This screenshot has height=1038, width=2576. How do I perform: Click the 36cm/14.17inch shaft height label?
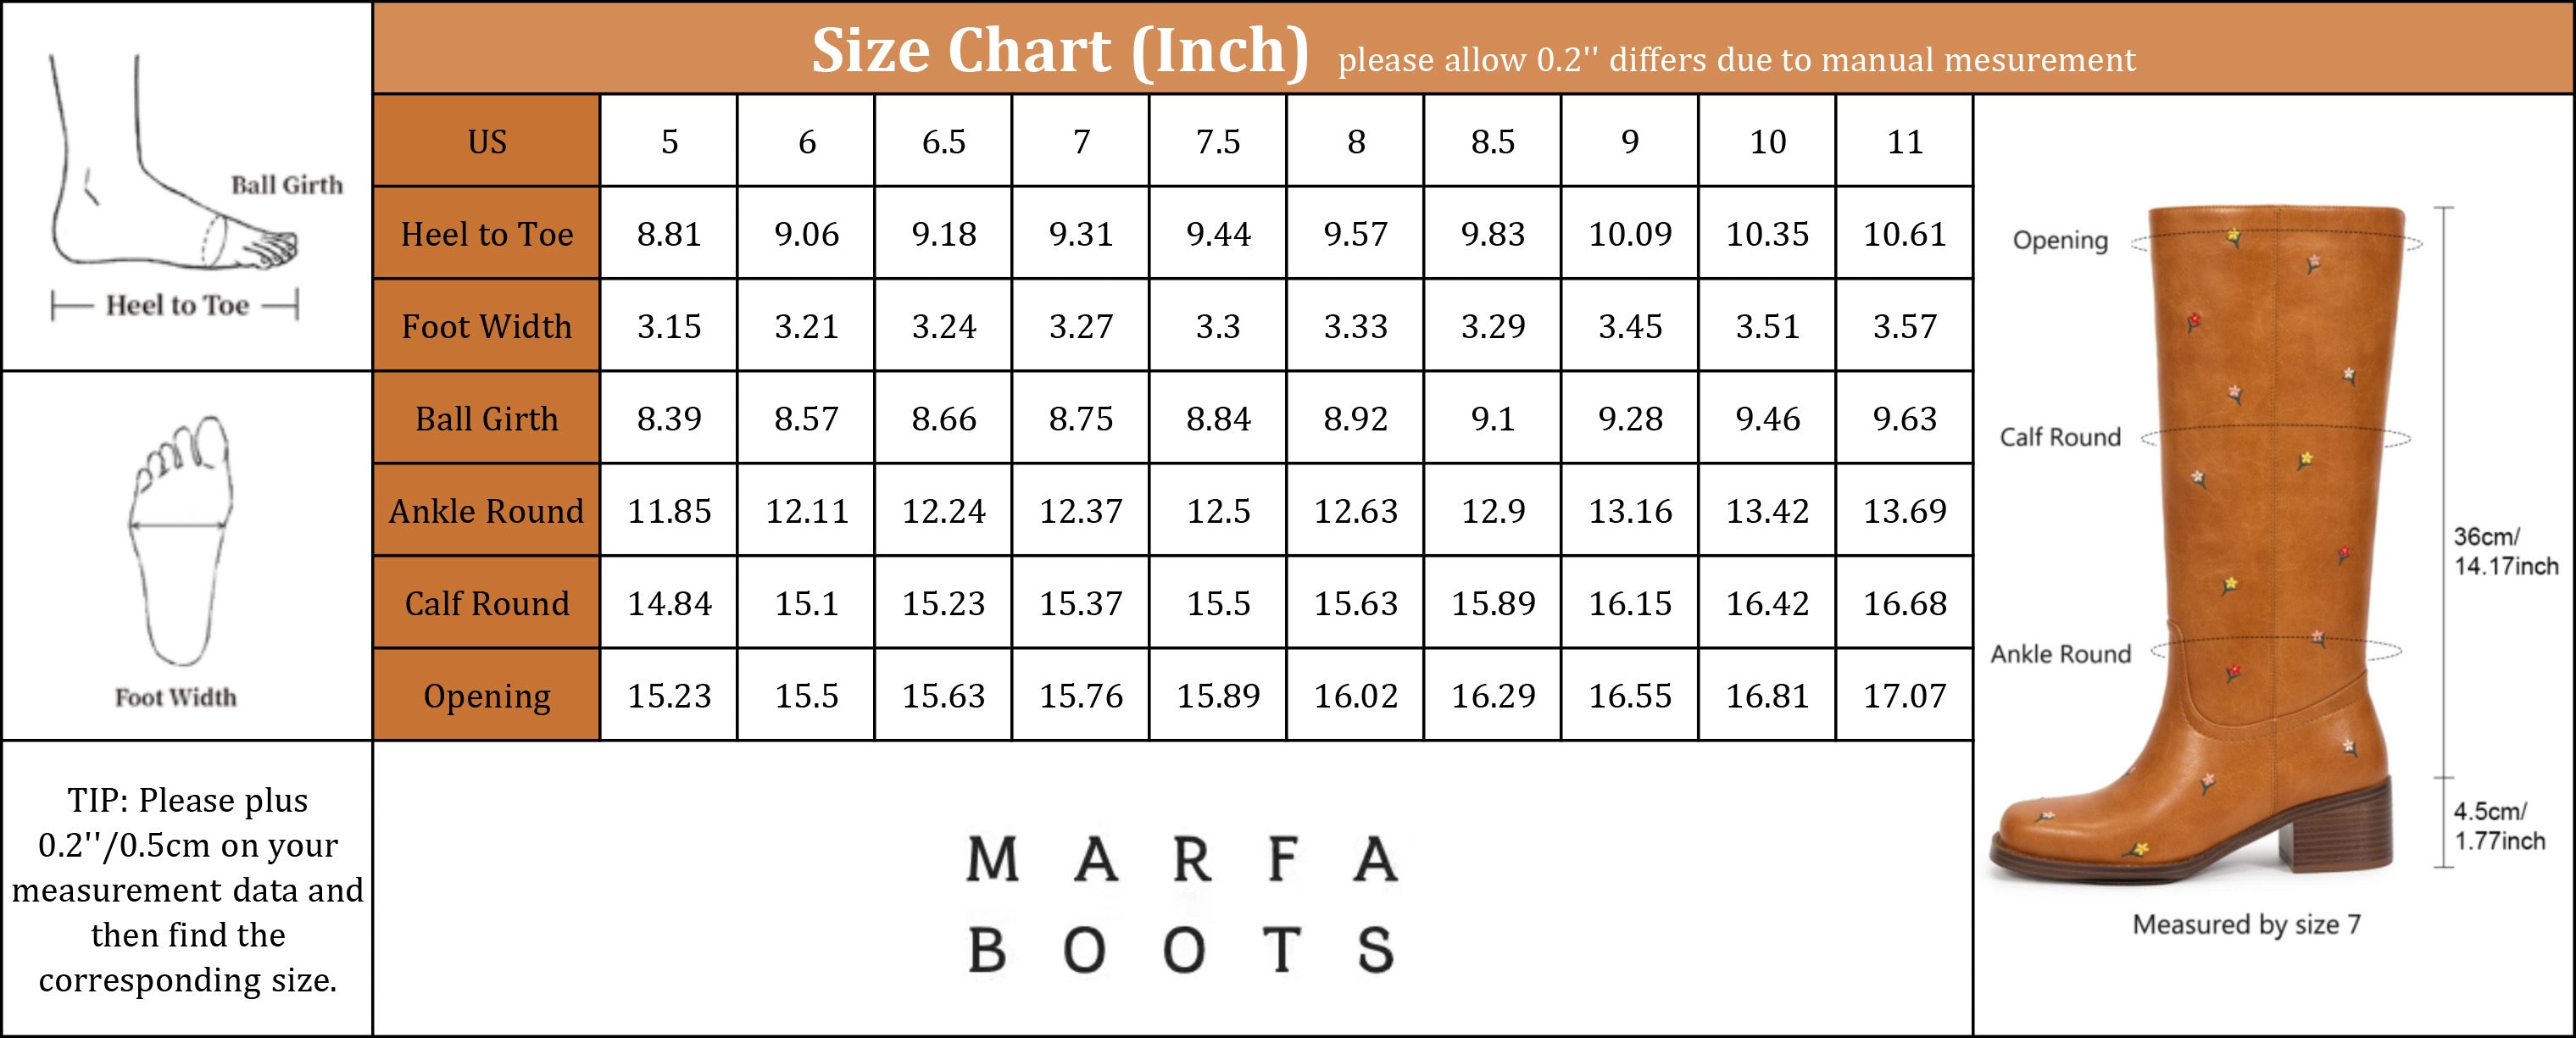tap(2504, 551)
